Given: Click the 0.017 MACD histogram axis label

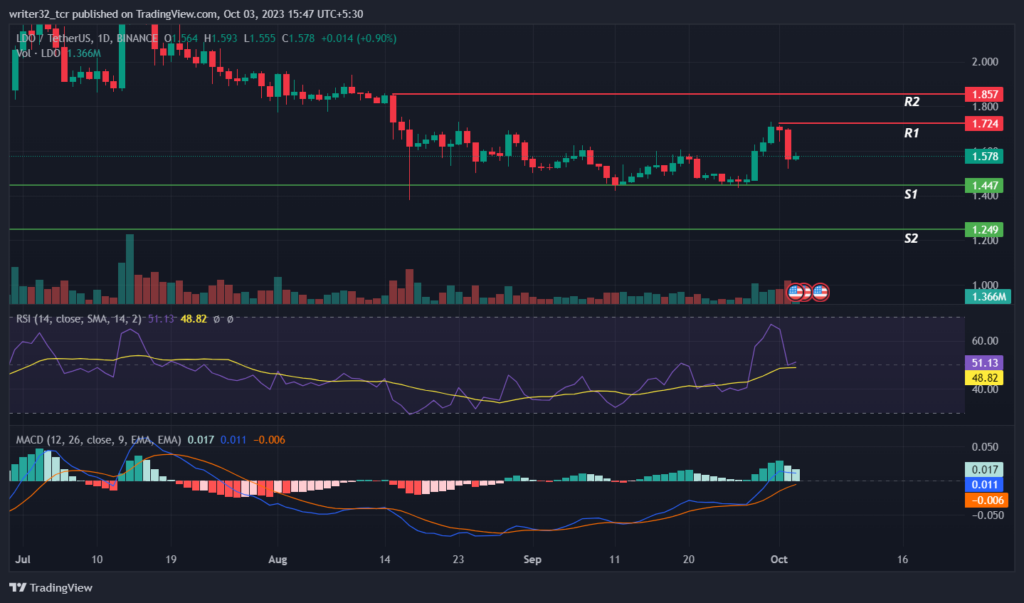Looking at the screenshot, I should (984, 470).
